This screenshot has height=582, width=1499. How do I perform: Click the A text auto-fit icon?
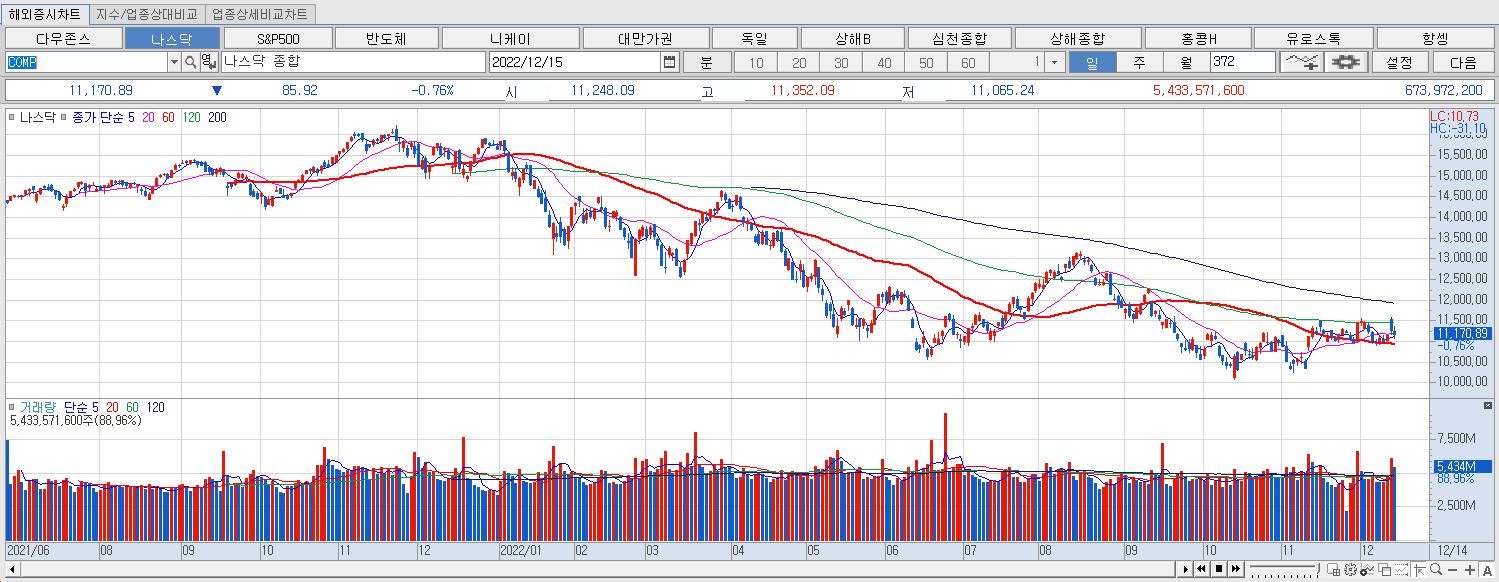[1487, 570]
